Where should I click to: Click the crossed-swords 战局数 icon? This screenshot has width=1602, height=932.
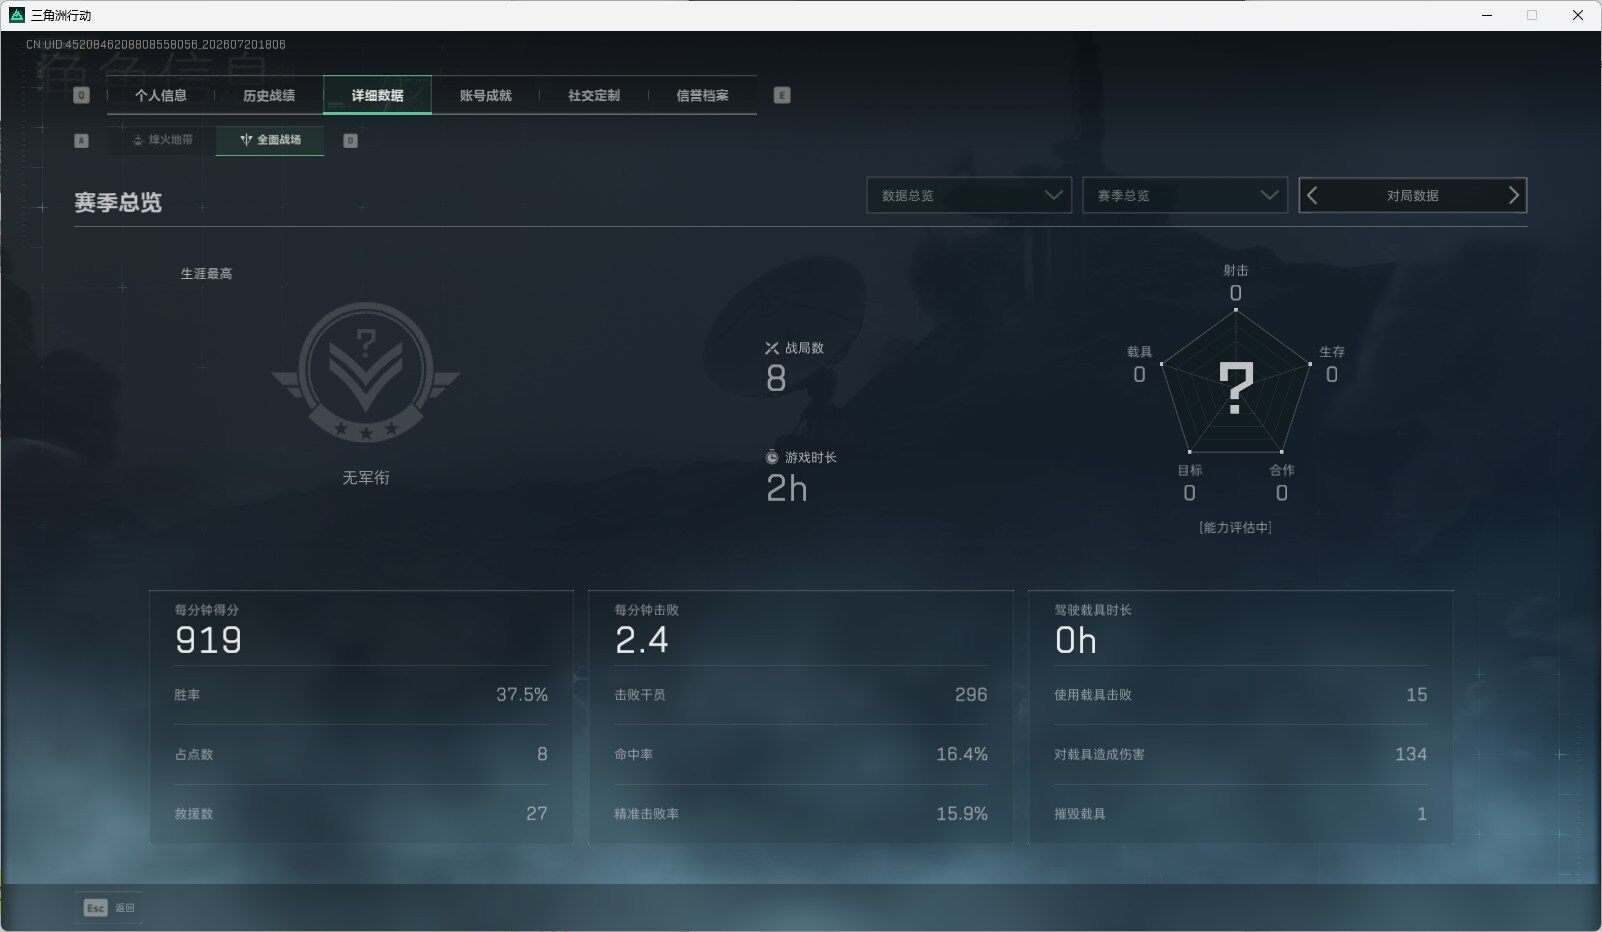(772, 348)
